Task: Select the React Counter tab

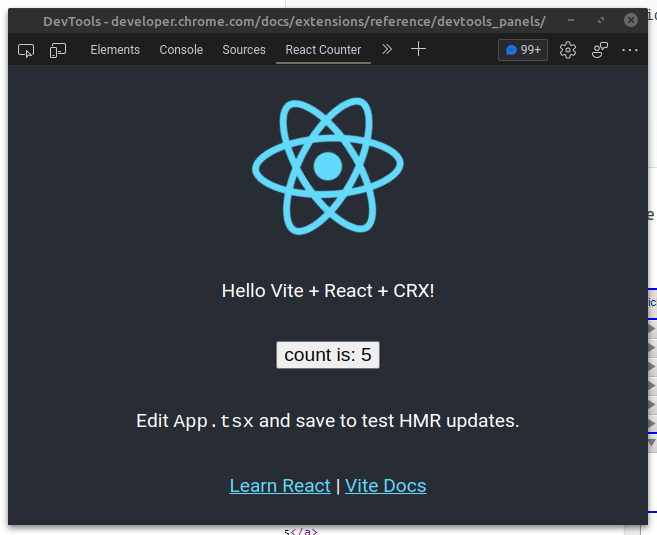Action: [323, 50]
